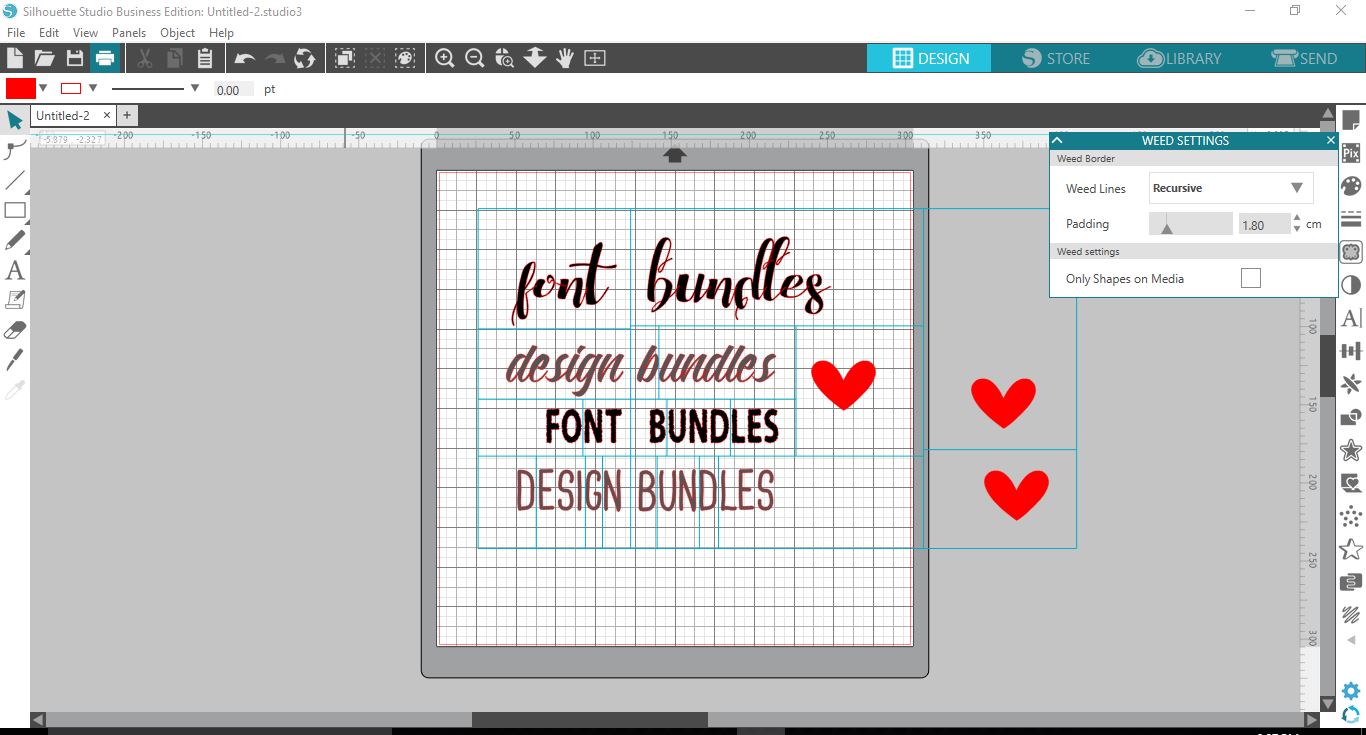Choose the Edit Points tool
1366x735 pixels.
point(15,151)
